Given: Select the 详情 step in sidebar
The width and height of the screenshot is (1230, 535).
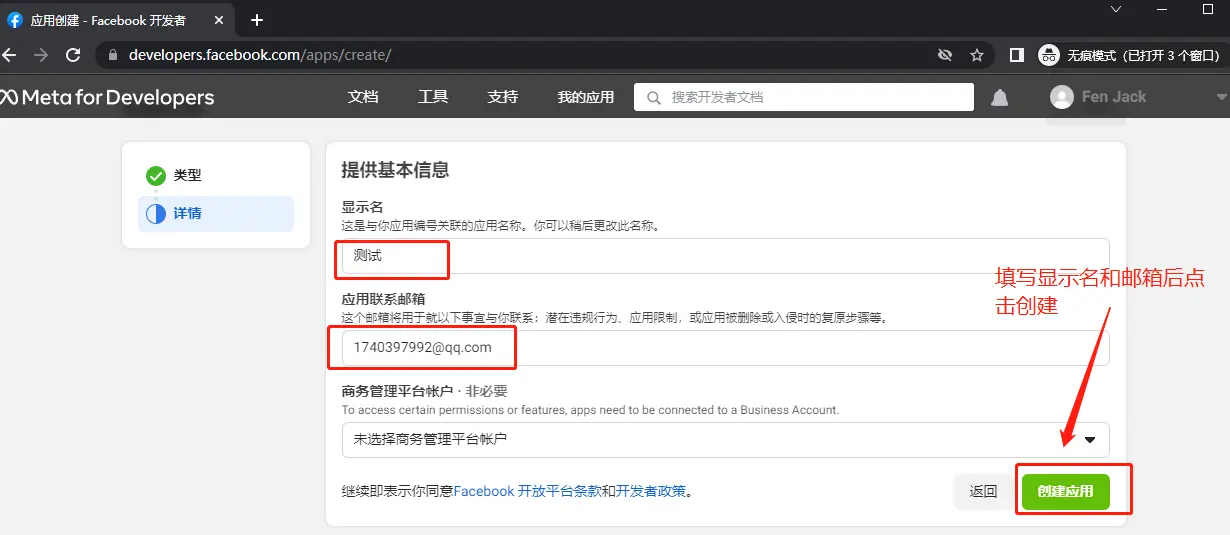Looking at the screenshot, I should coord(216,214).
